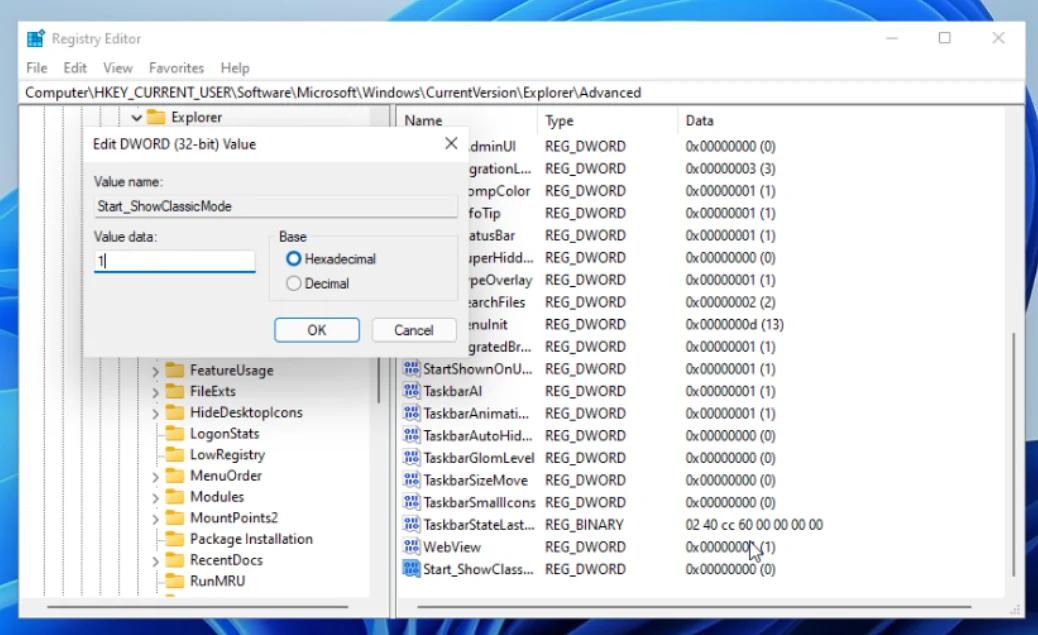Viewport: 1038px width, 635px height.
Task: Select the Decimal base option
Action: click(293, 284)
